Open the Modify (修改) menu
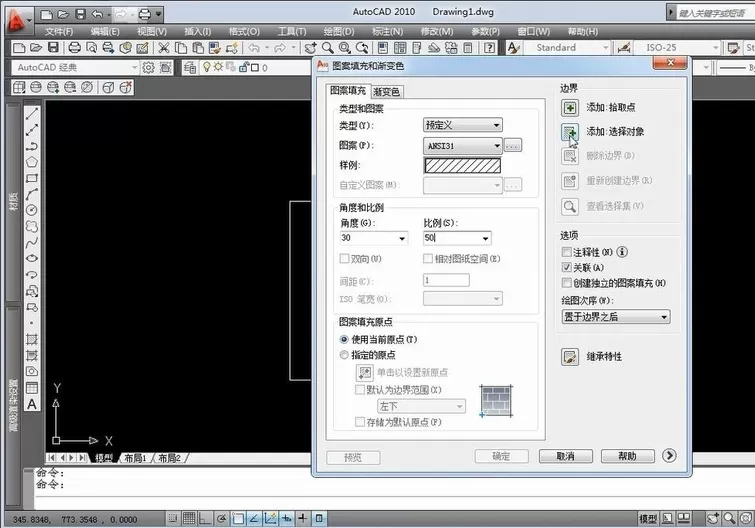The image size is (755, 528). (x=437, y=32)
